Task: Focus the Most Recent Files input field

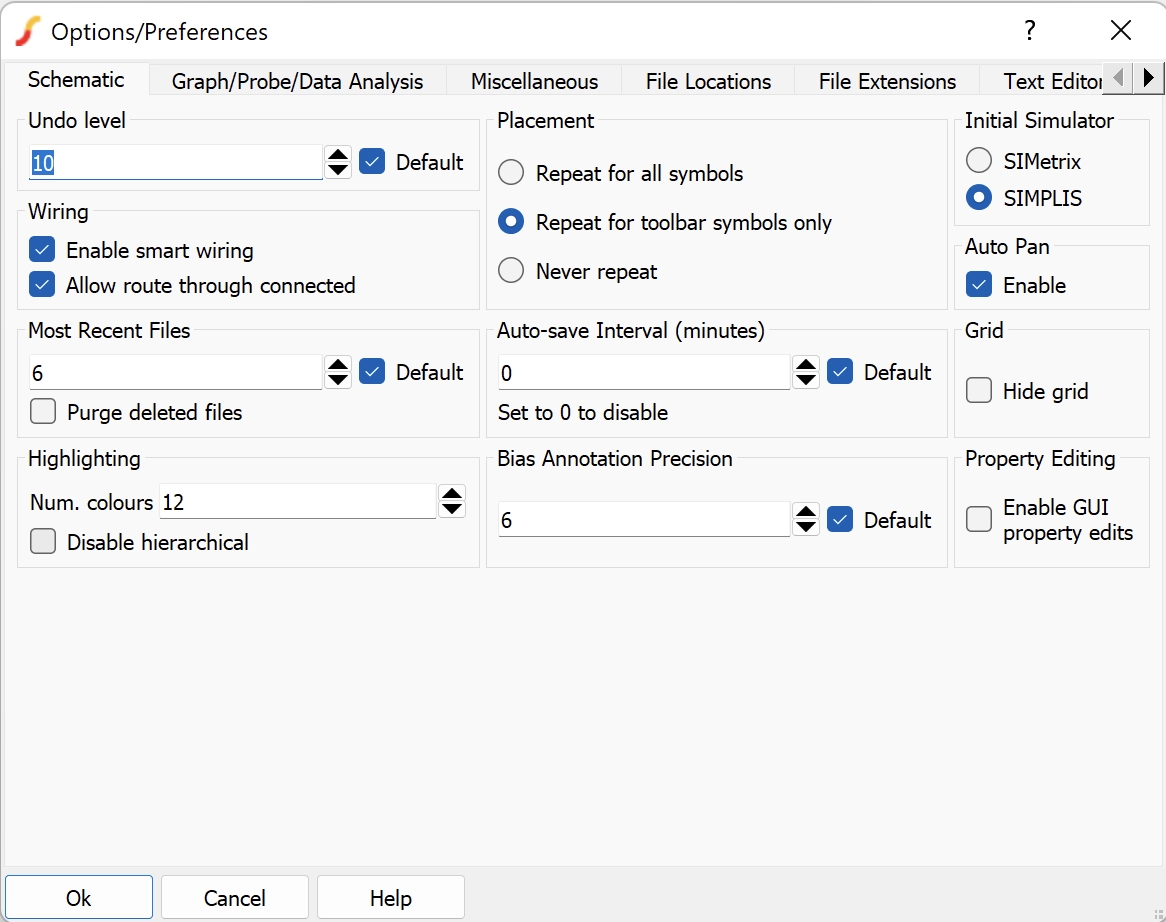Action: [175, 373]
